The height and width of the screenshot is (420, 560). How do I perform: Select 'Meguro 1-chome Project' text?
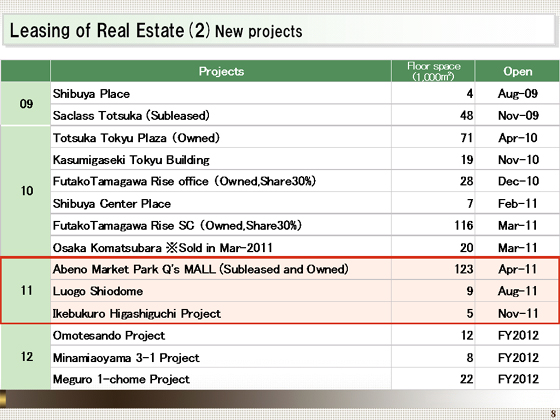pyautogui.click(x=121, y=379)
